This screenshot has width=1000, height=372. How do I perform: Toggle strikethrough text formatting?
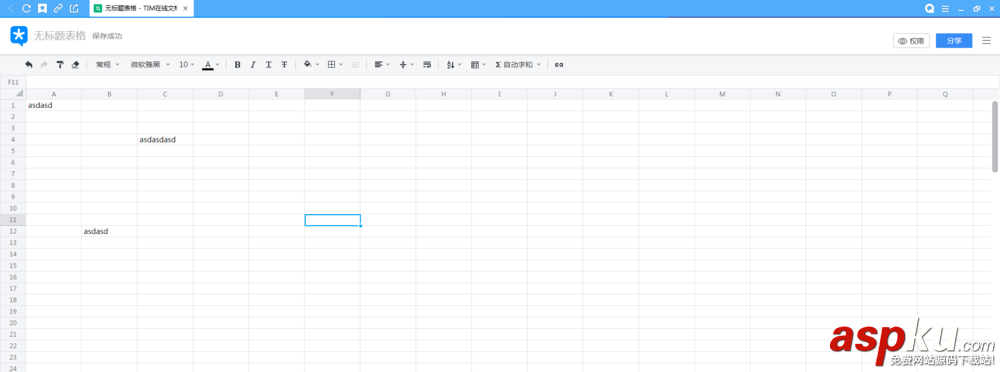284,64
